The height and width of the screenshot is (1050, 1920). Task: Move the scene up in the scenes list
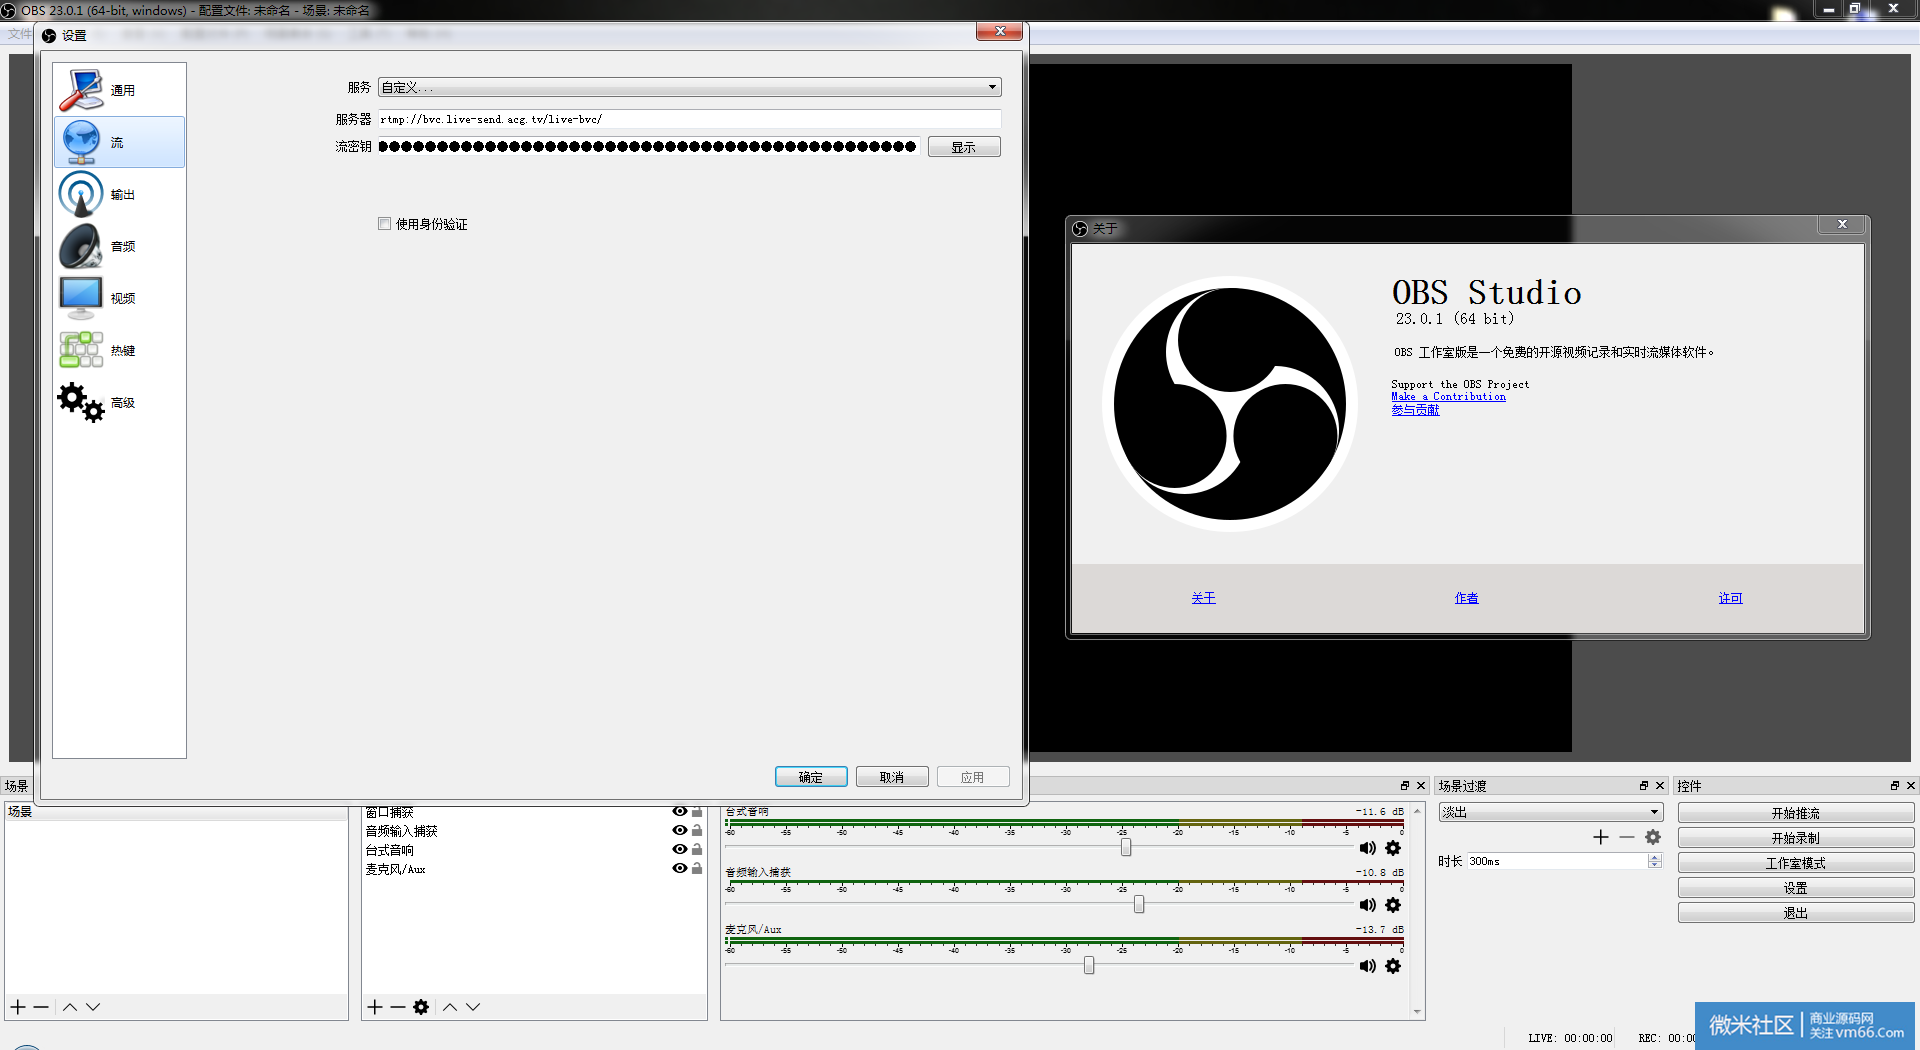[70, 1007]
